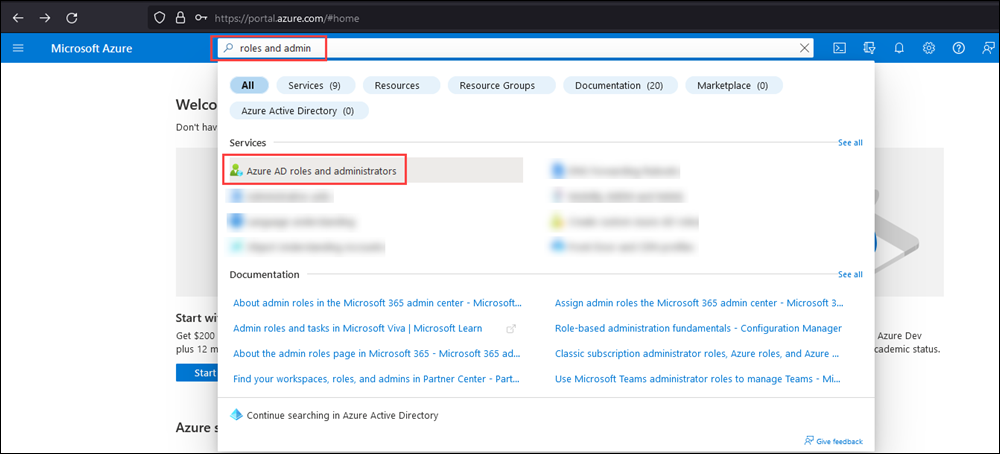Open Azure Cloud Shell
Image resolution: width=1000 pixels, height=454 pixels.
pyautogui.click(x=840, y=48)
